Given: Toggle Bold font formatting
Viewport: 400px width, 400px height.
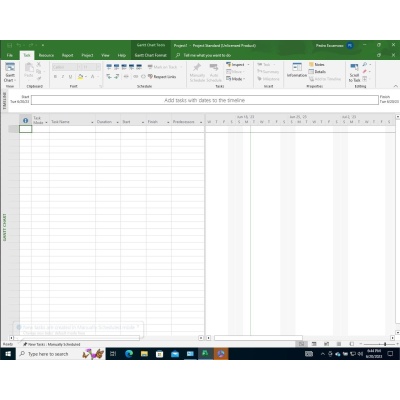Looking at the screenshot, I should pos(55,77).
